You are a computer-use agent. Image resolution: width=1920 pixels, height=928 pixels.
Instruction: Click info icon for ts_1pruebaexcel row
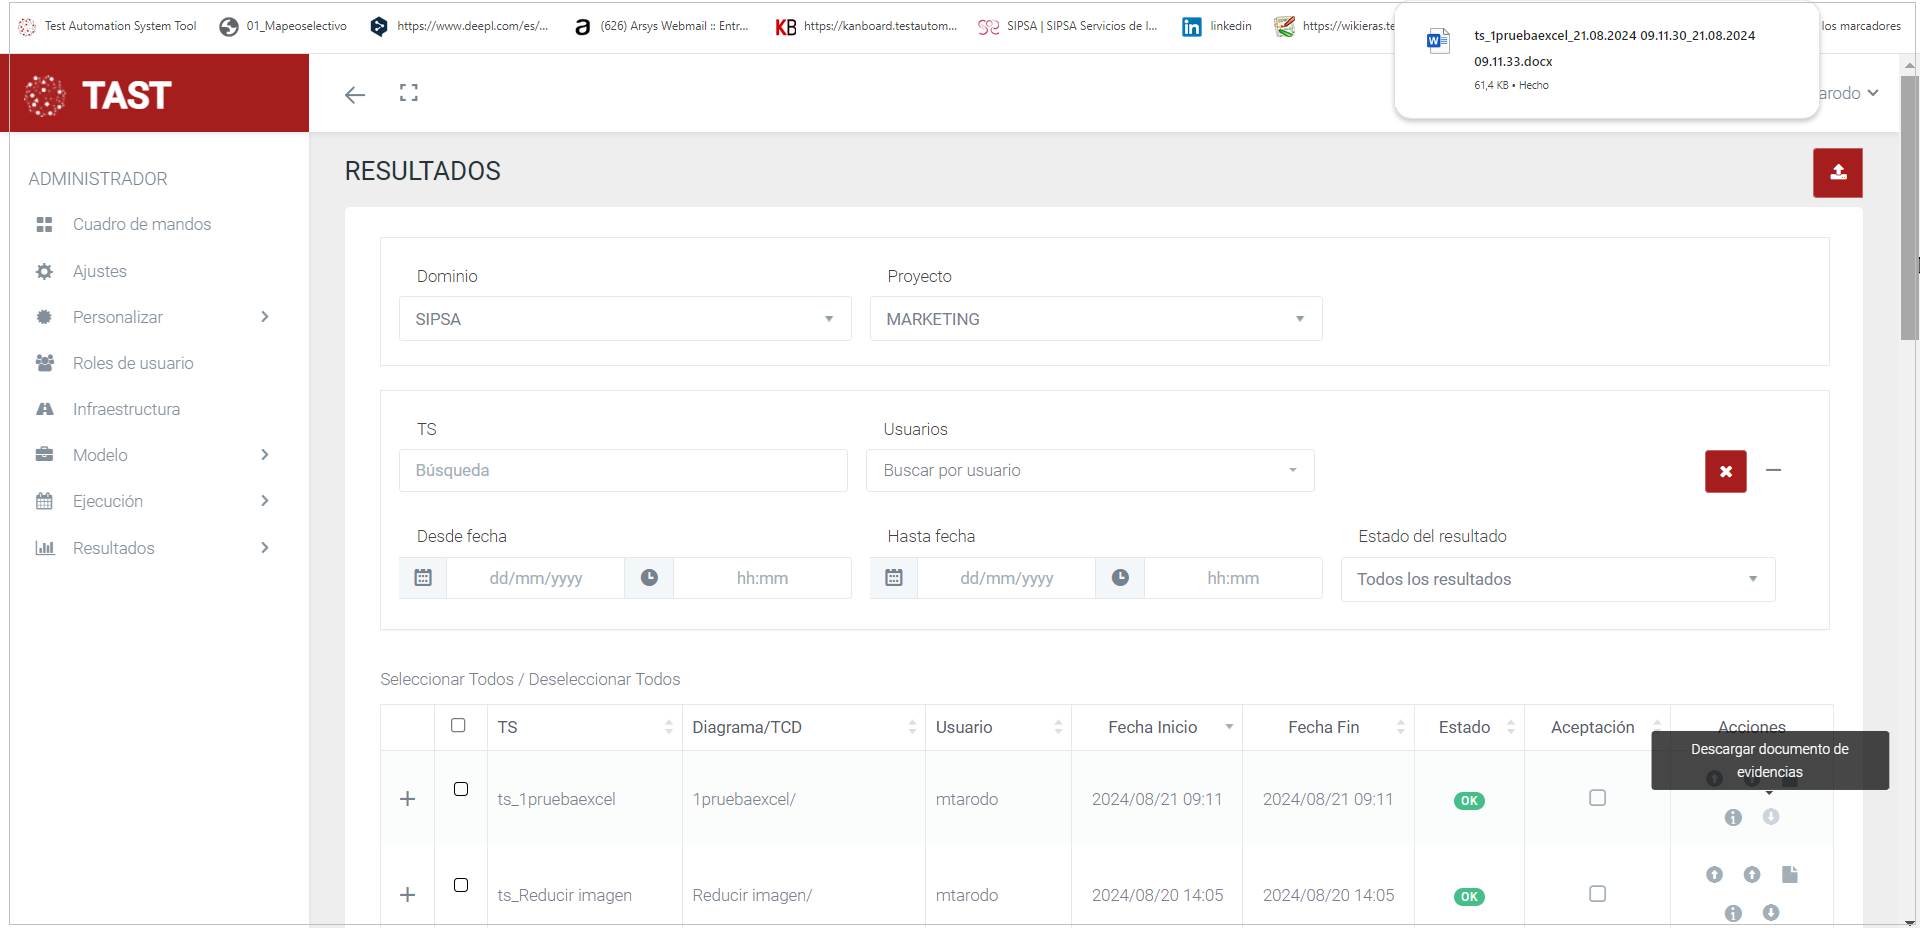[1733, 818]
